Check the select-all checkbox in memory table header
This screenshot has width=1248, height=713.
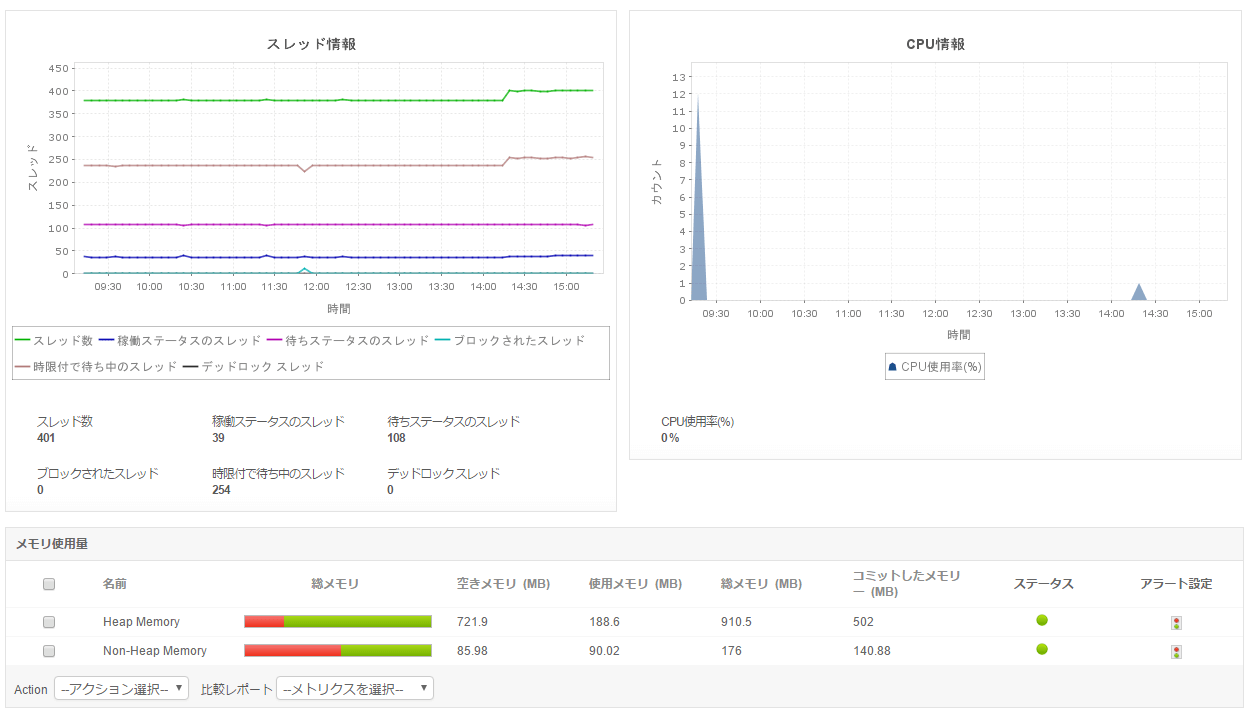click(x=48, y=583)
